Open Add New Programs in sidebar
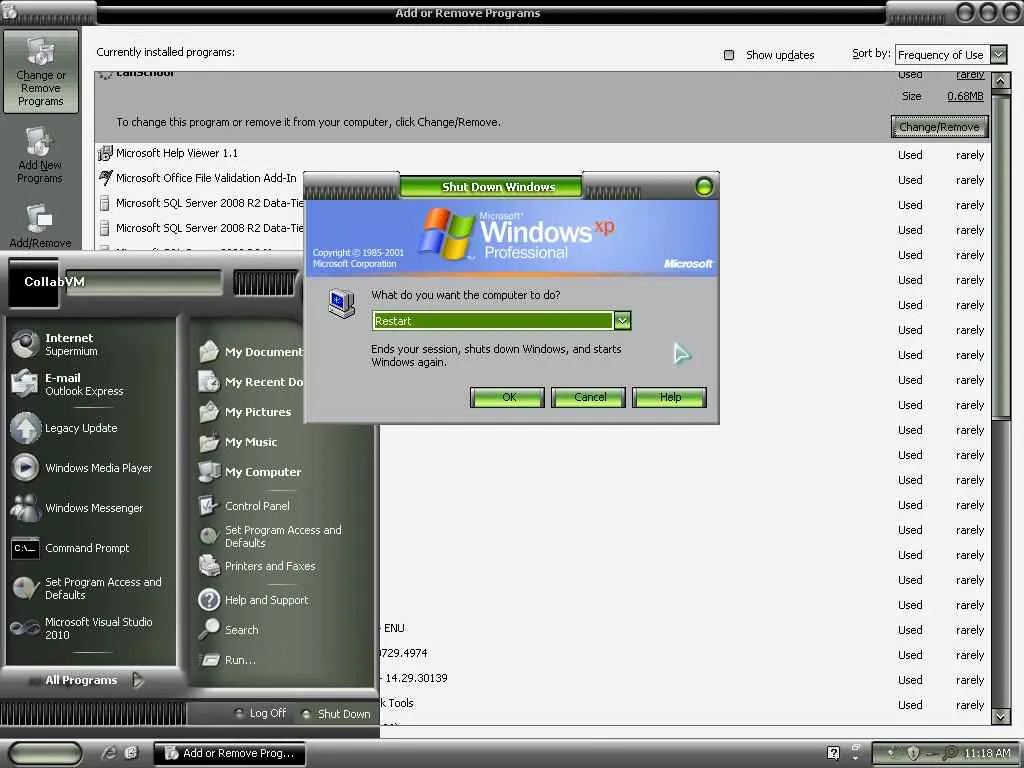The image size is (1024, 768). [x=39, y=155]
